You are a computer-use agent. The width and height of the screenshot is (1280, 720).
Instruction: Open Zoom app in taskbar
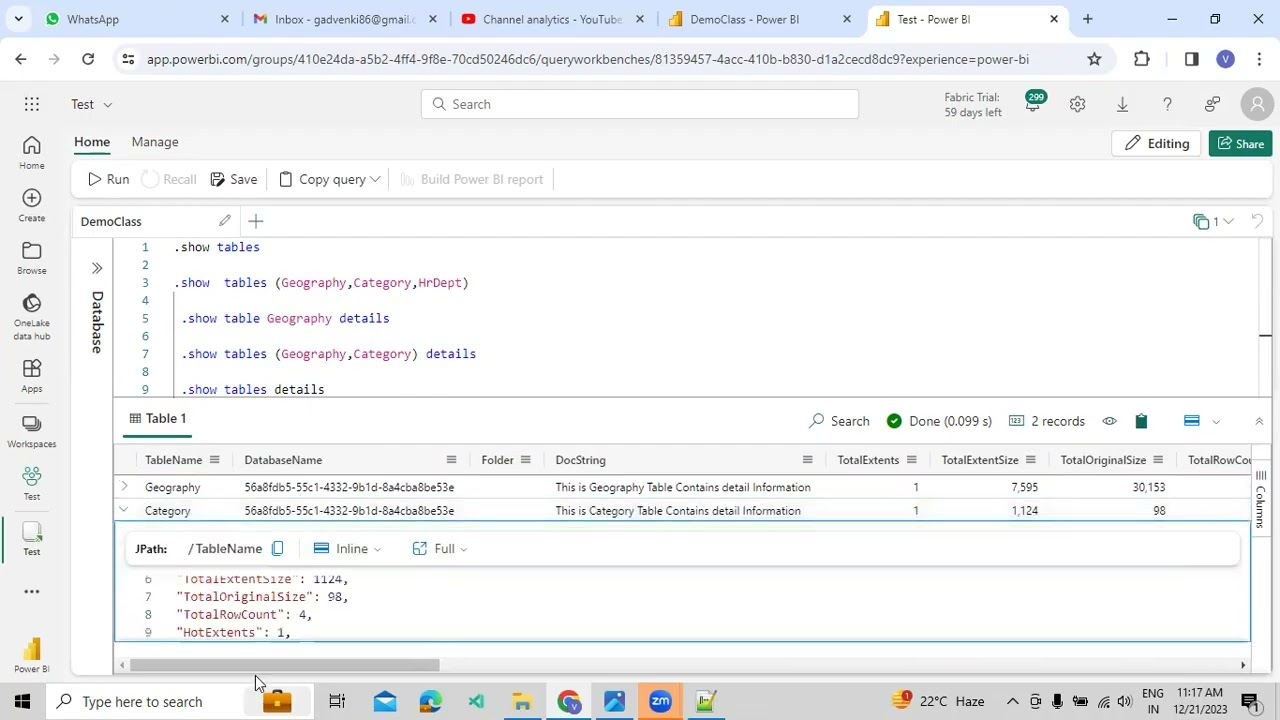pos(660,701)
